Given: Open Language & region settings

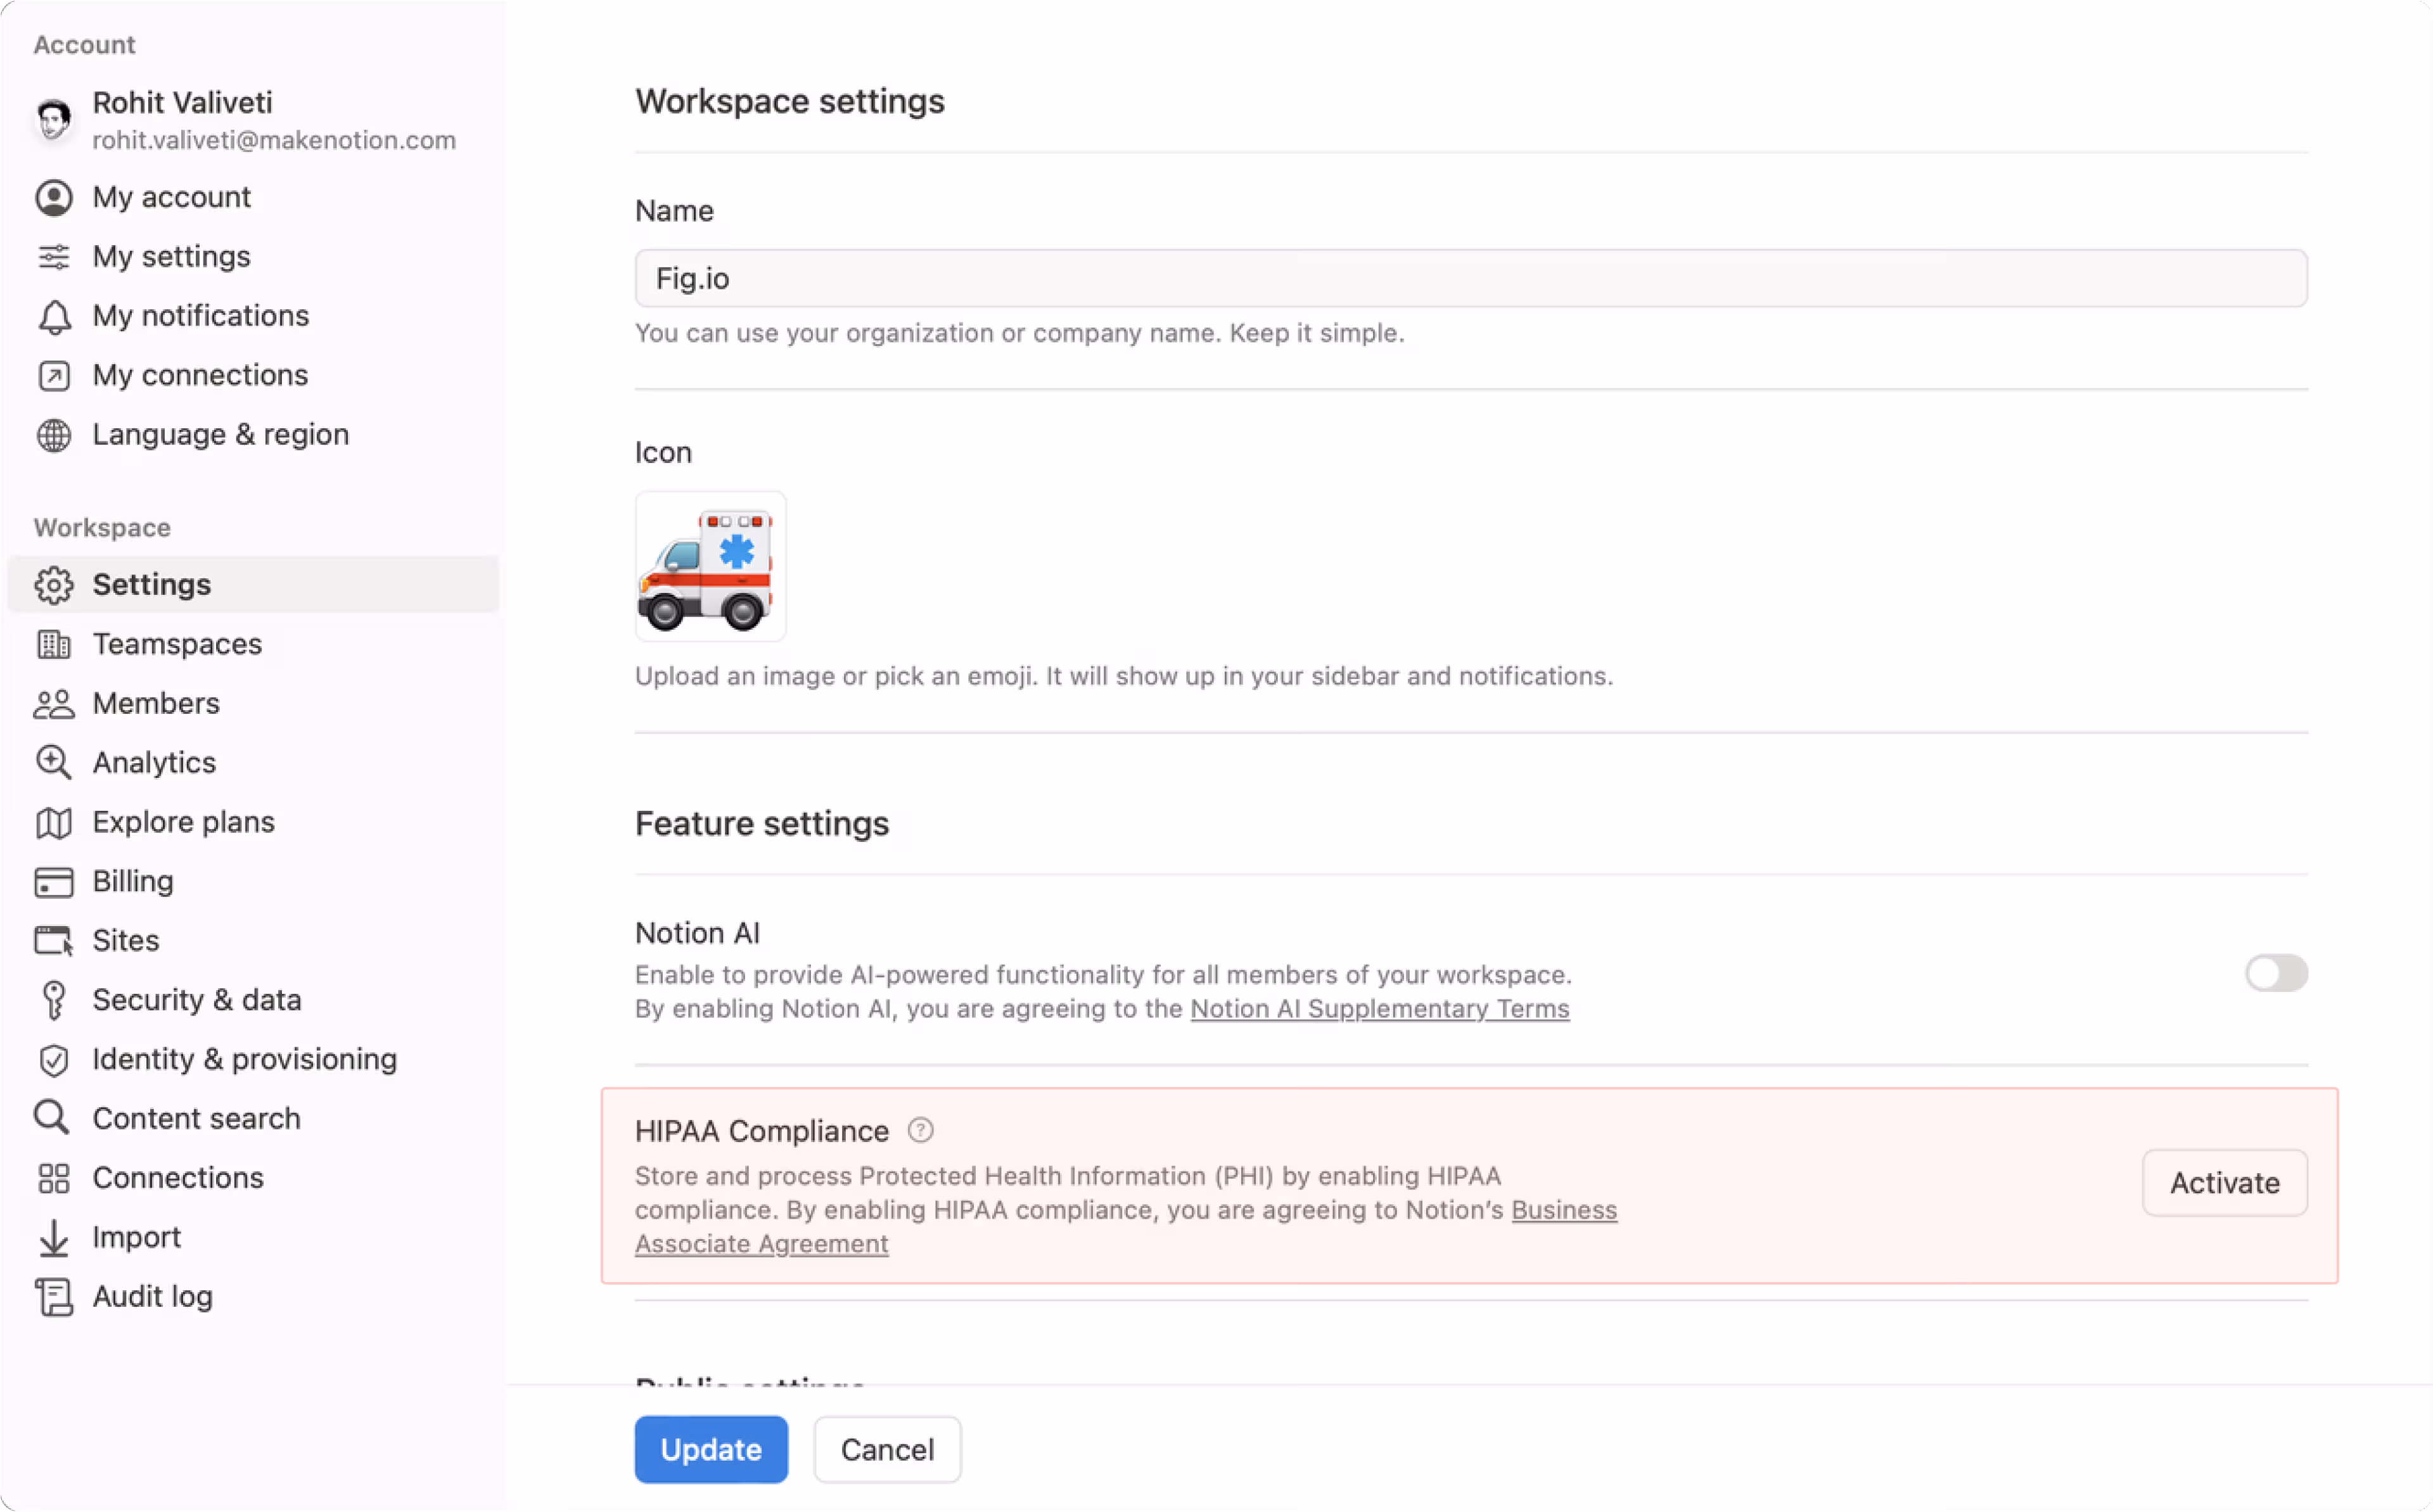Looking at the screenshot, I should (220, 434).
